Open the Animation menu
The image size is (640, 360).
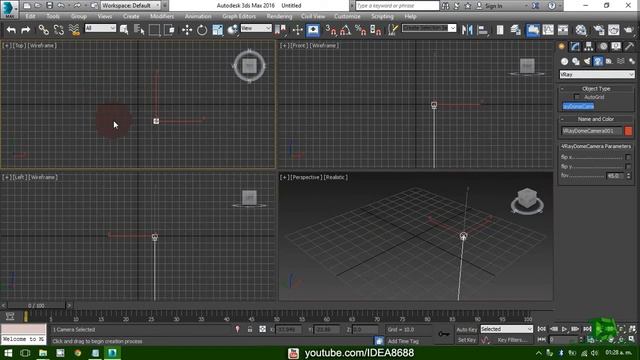tap(198, 16)
